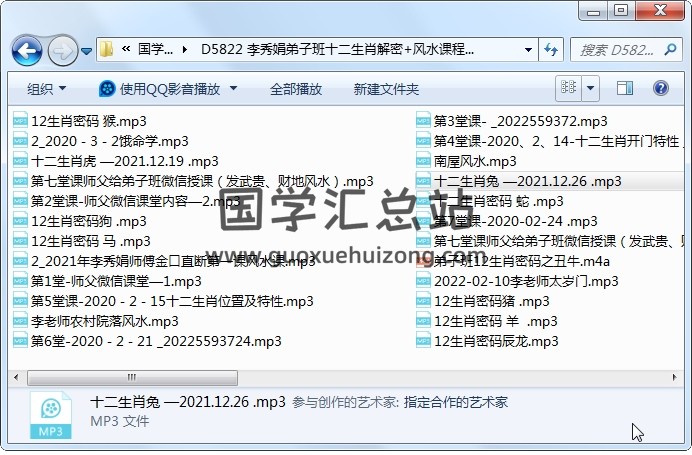Click the large MP3 thumbnail in details pane
The width and height of the screenshot is (692, 455).
pos(50,415)
